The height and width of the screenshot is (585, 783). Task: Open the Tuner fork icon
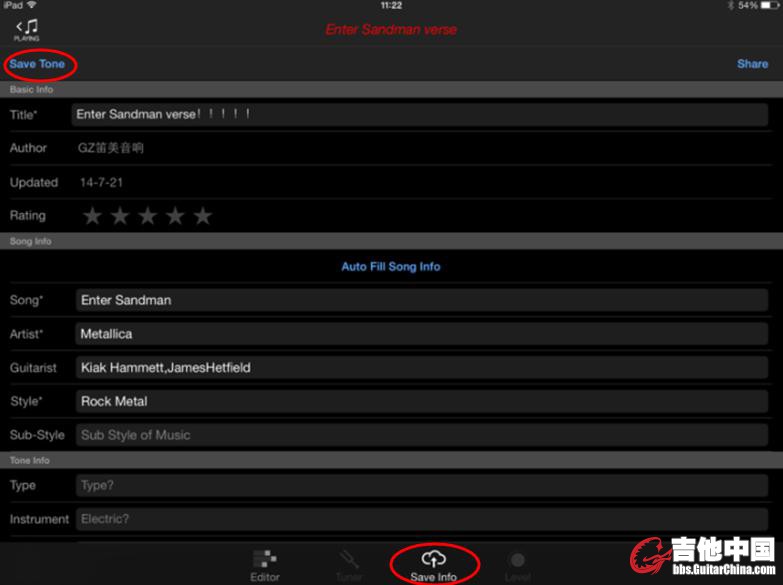349,559
